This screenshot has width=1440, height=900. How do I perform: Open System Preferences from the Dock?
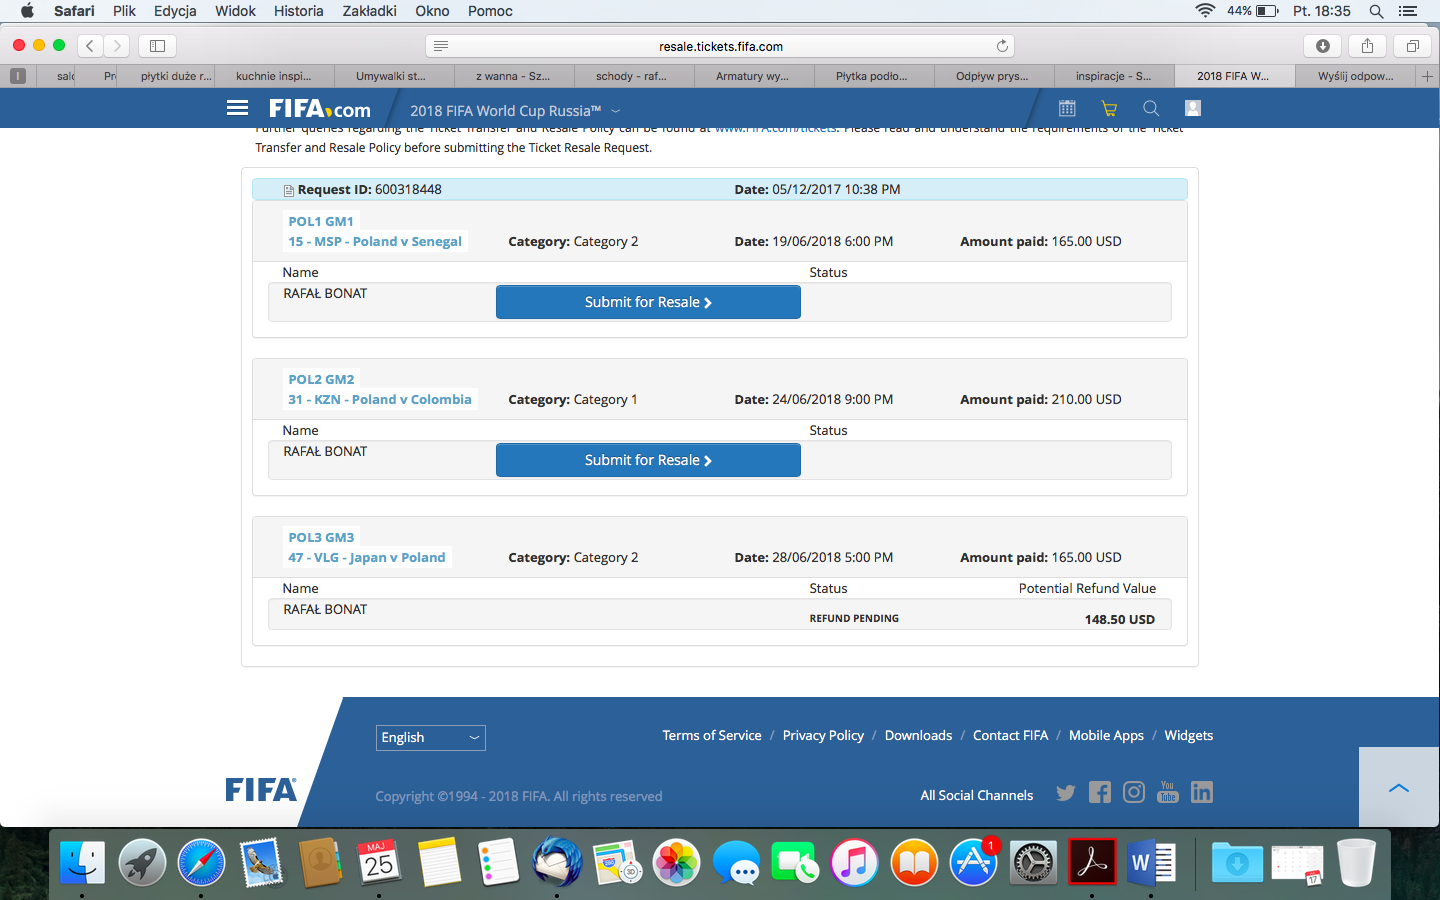1033,862
